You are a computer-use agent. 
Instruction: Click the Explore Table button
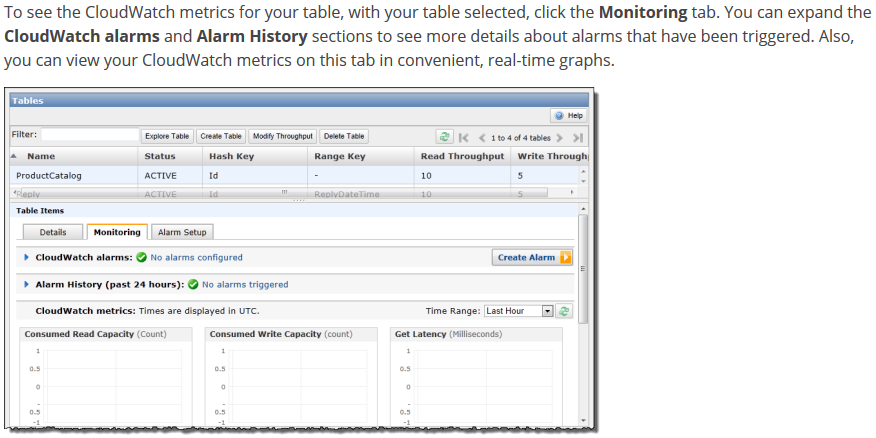click(x=167, y=136)
